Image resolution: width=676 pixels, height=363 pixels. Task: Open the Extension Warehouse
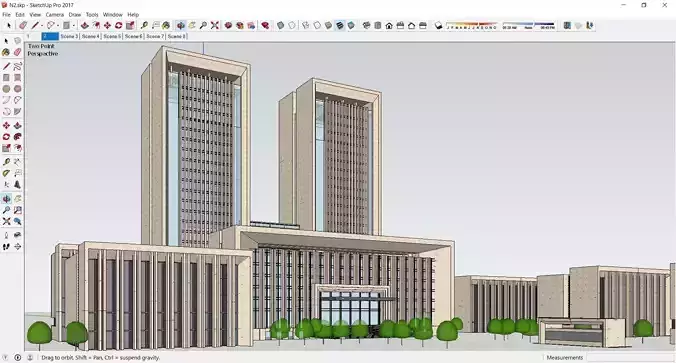click(x=240, y=25)
